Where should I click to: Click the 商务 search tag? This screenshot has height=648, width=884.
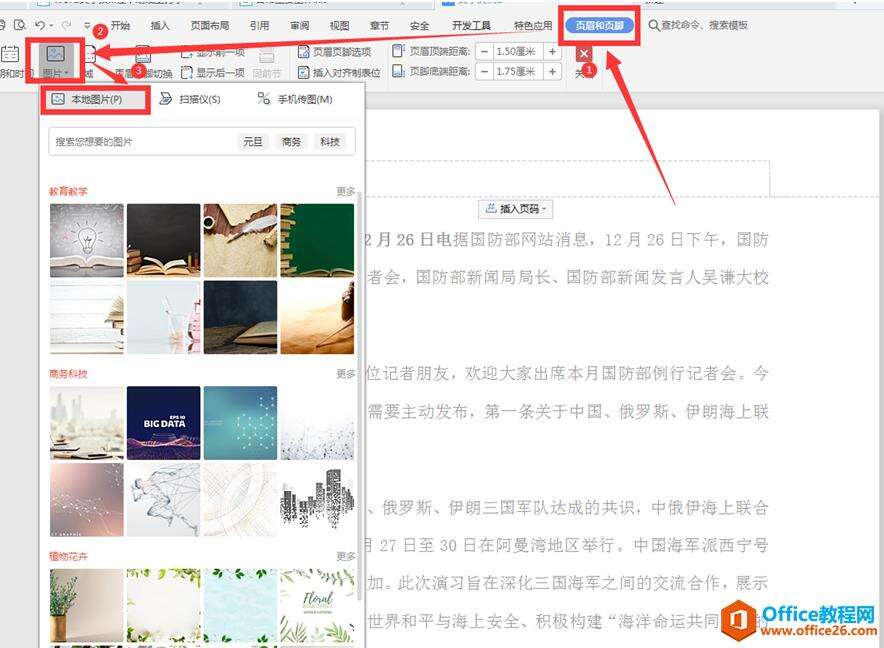pos(291,142)
